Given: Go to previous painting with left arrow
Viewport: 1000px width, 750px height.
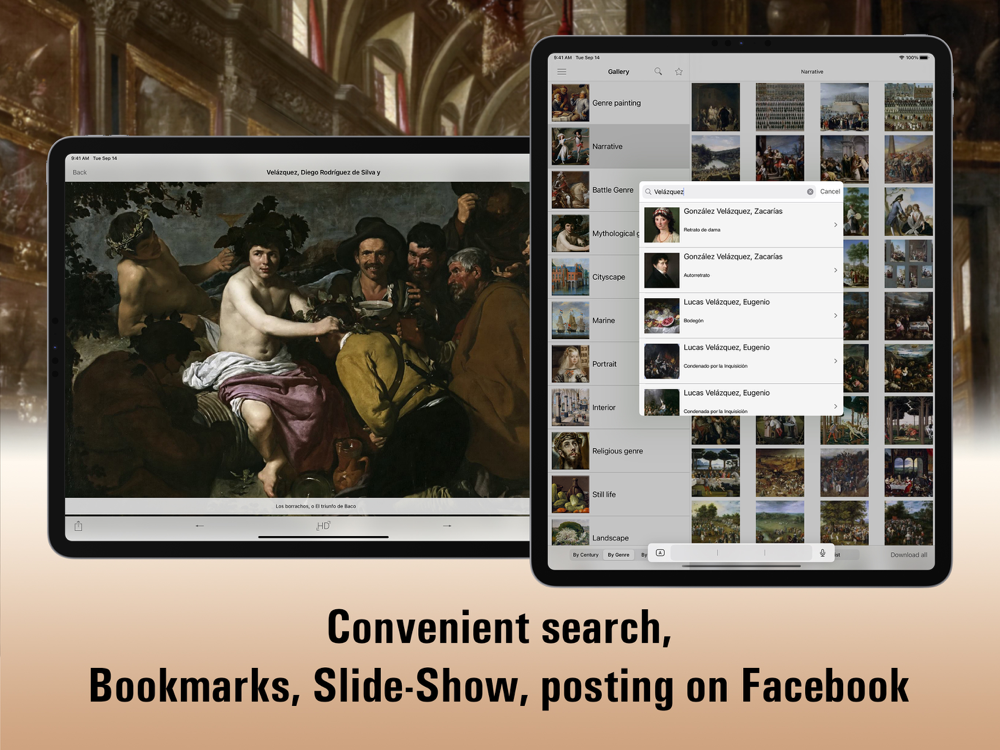Looking at the screenshot, I should click(x=200, y=526).
